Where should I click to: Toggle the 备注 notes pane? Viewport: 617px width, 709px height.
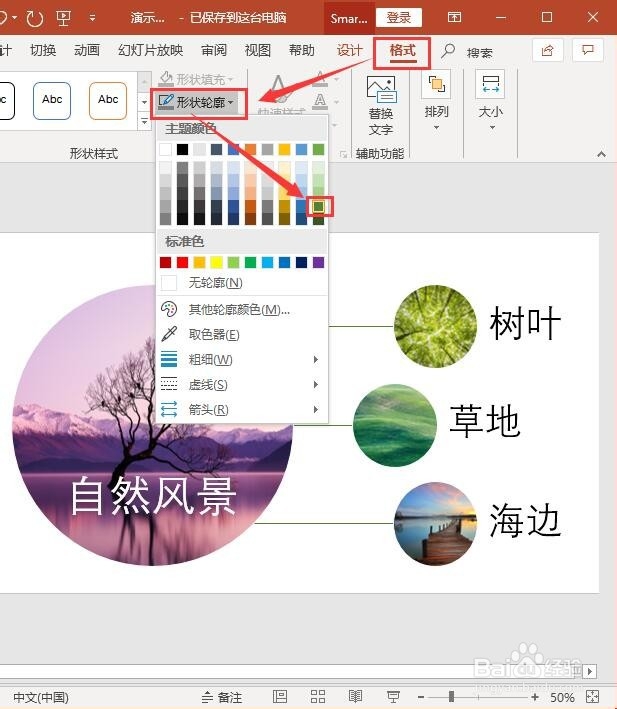pyautogui.click(x=221, y=697)
